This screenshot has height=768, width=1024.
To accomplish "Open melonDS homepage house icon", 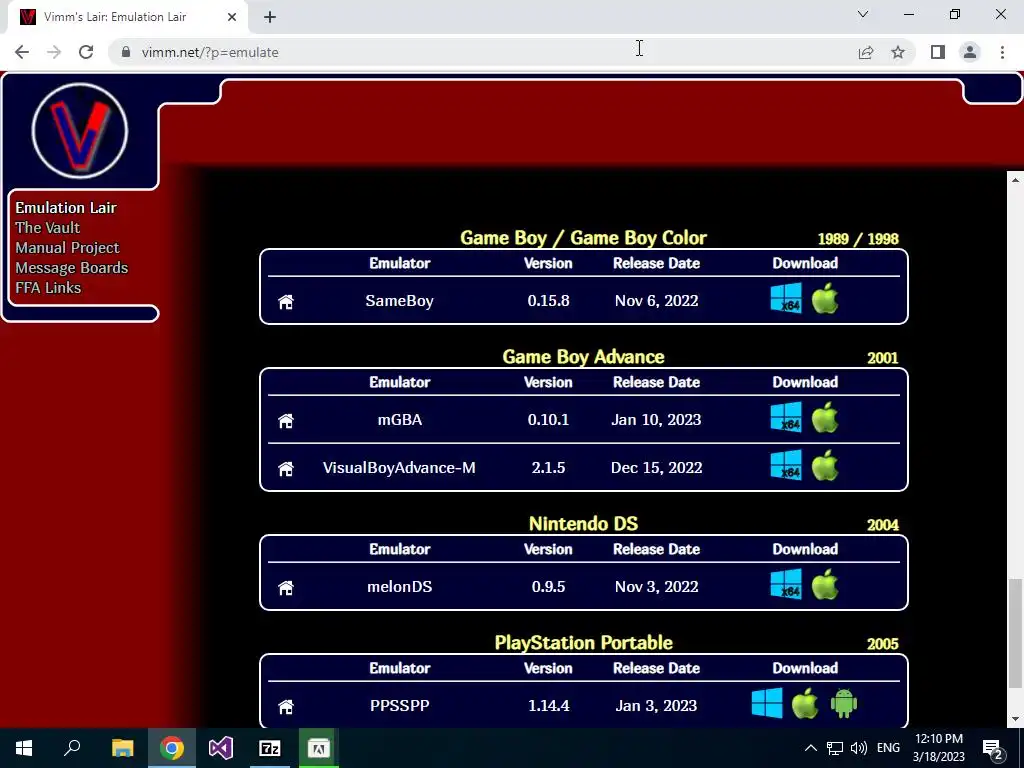I will pyautogui.click(x=286, y=588).
